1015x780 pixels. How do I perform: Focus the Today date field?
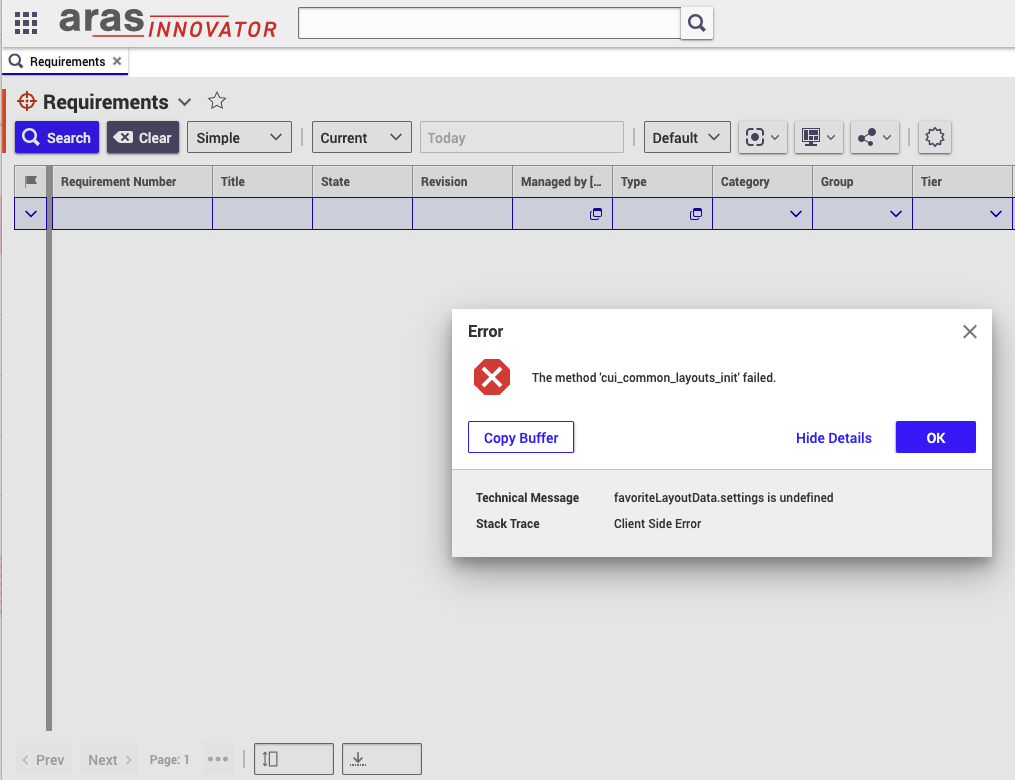522,137
